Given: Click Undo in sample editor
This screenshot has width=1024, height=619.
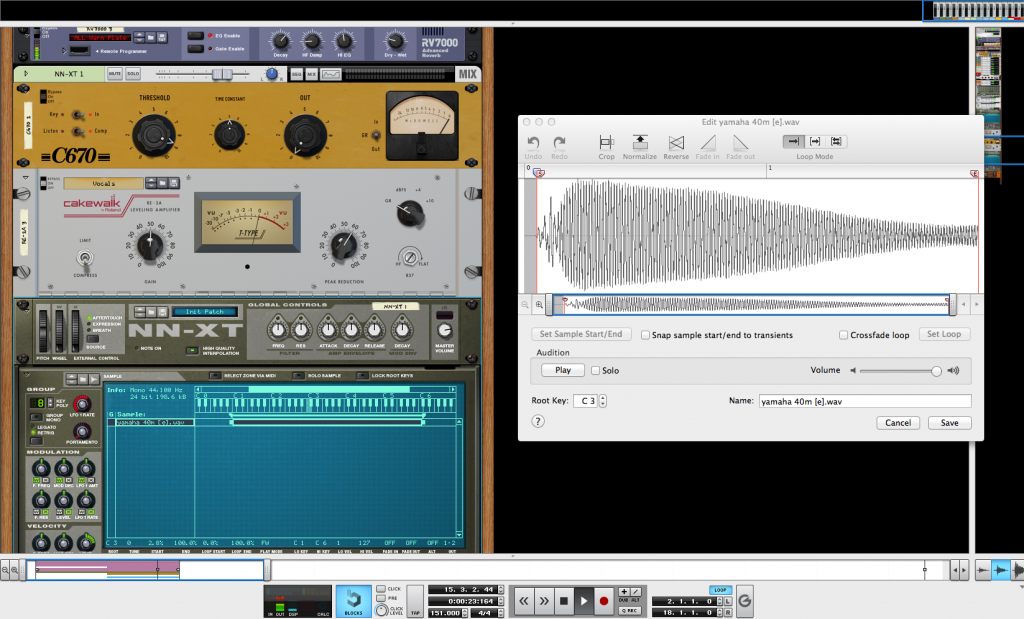Looking at the screenshot, I should click(534, 148).
